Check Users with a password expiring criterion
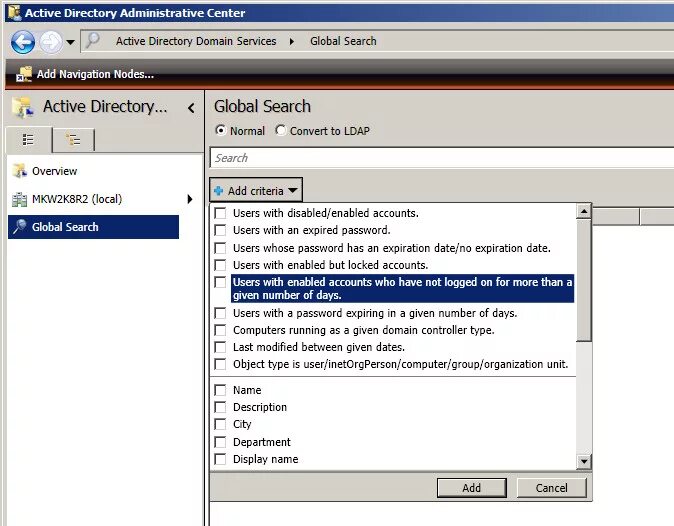Image resolution: width=674 pixels, height=526 pixels. tap(220, 313)
